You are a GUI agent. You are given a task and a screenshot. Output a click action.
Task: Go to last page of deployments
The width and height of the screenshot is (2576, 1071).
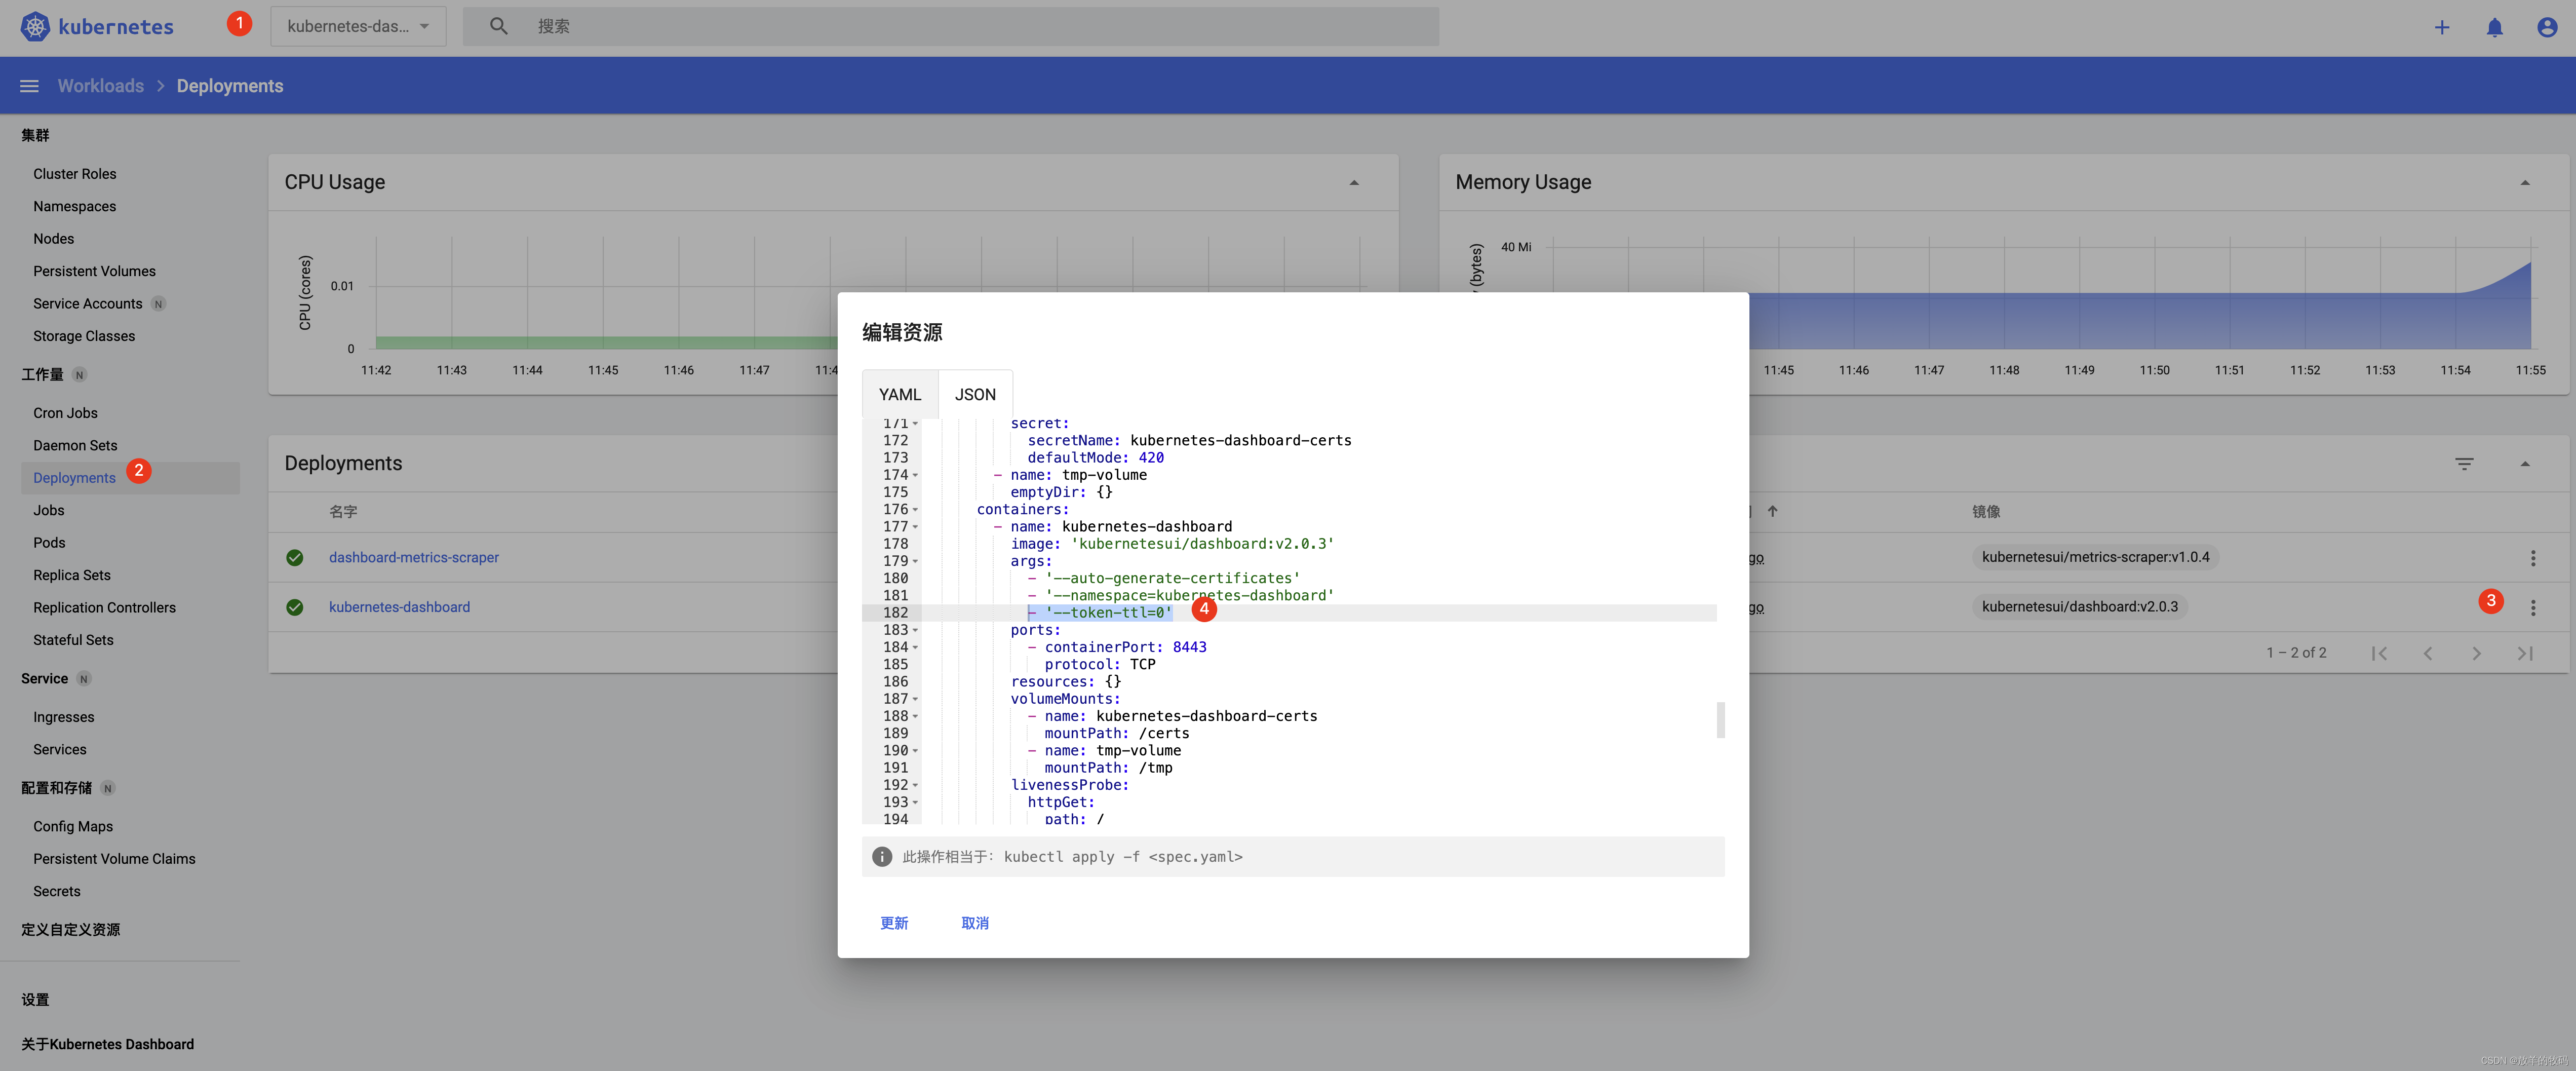pos(2524,653)
